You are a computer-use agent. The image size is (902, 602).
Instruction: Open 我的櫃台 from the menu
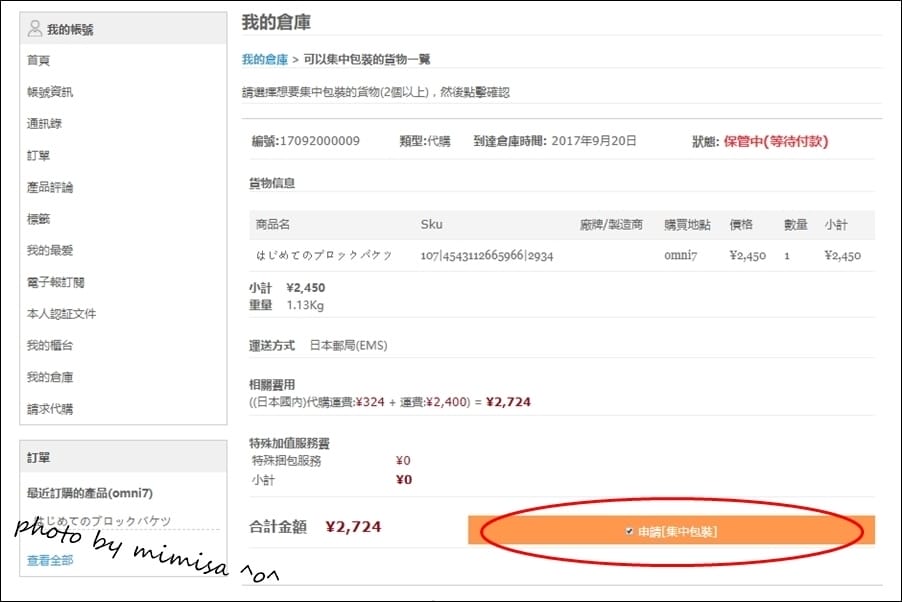click(52, 346)
